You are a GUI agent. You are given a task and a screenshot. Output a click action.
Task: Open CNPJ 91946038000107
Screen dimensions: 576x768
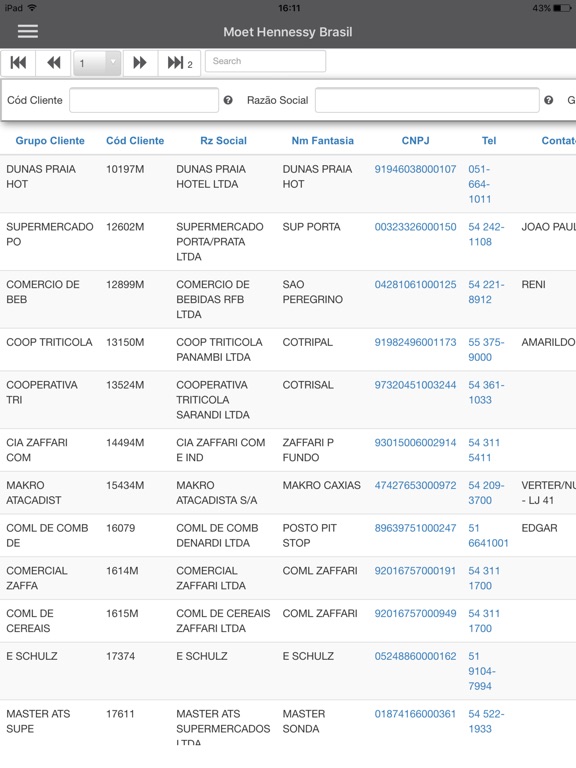tap(415, 169)
